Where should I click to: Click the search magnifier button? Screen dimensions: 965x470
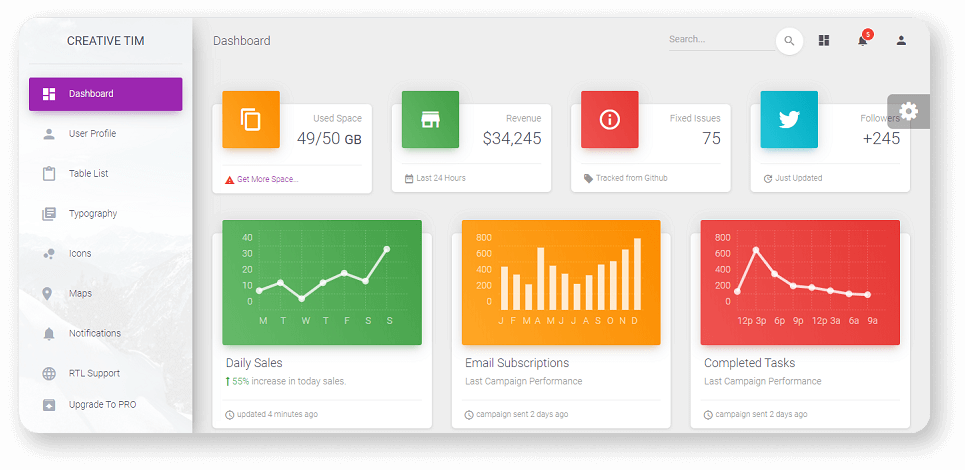789,41
